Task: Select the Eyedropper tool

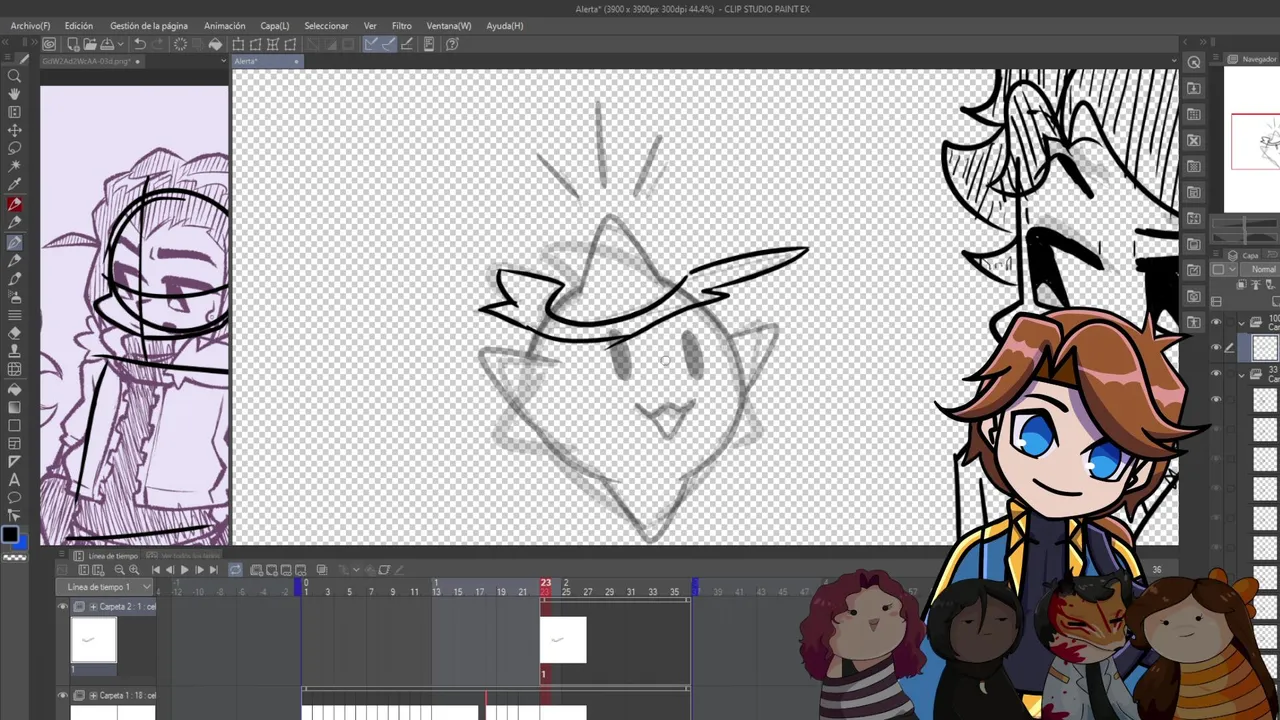Action: point(14,185)
